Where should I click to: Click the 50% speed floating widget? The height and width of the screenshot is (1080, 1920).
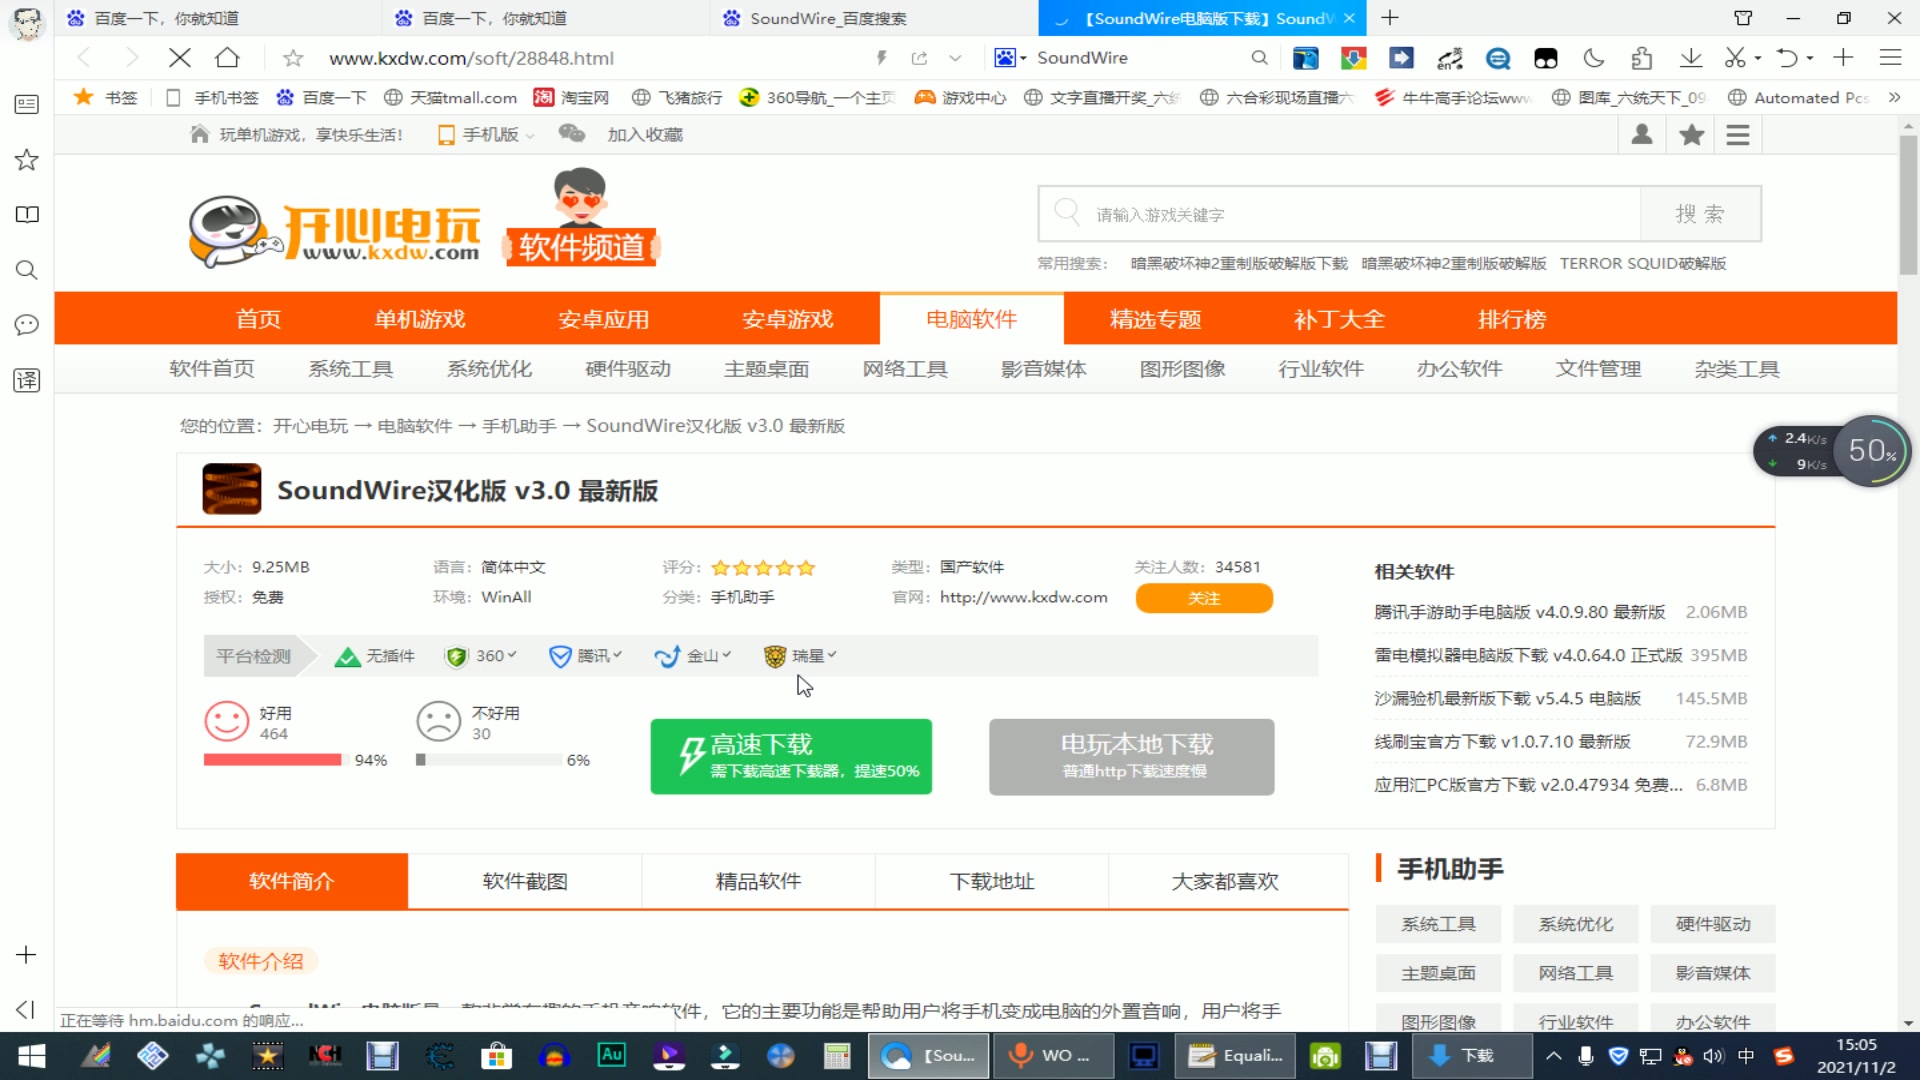click(1872, 451)
